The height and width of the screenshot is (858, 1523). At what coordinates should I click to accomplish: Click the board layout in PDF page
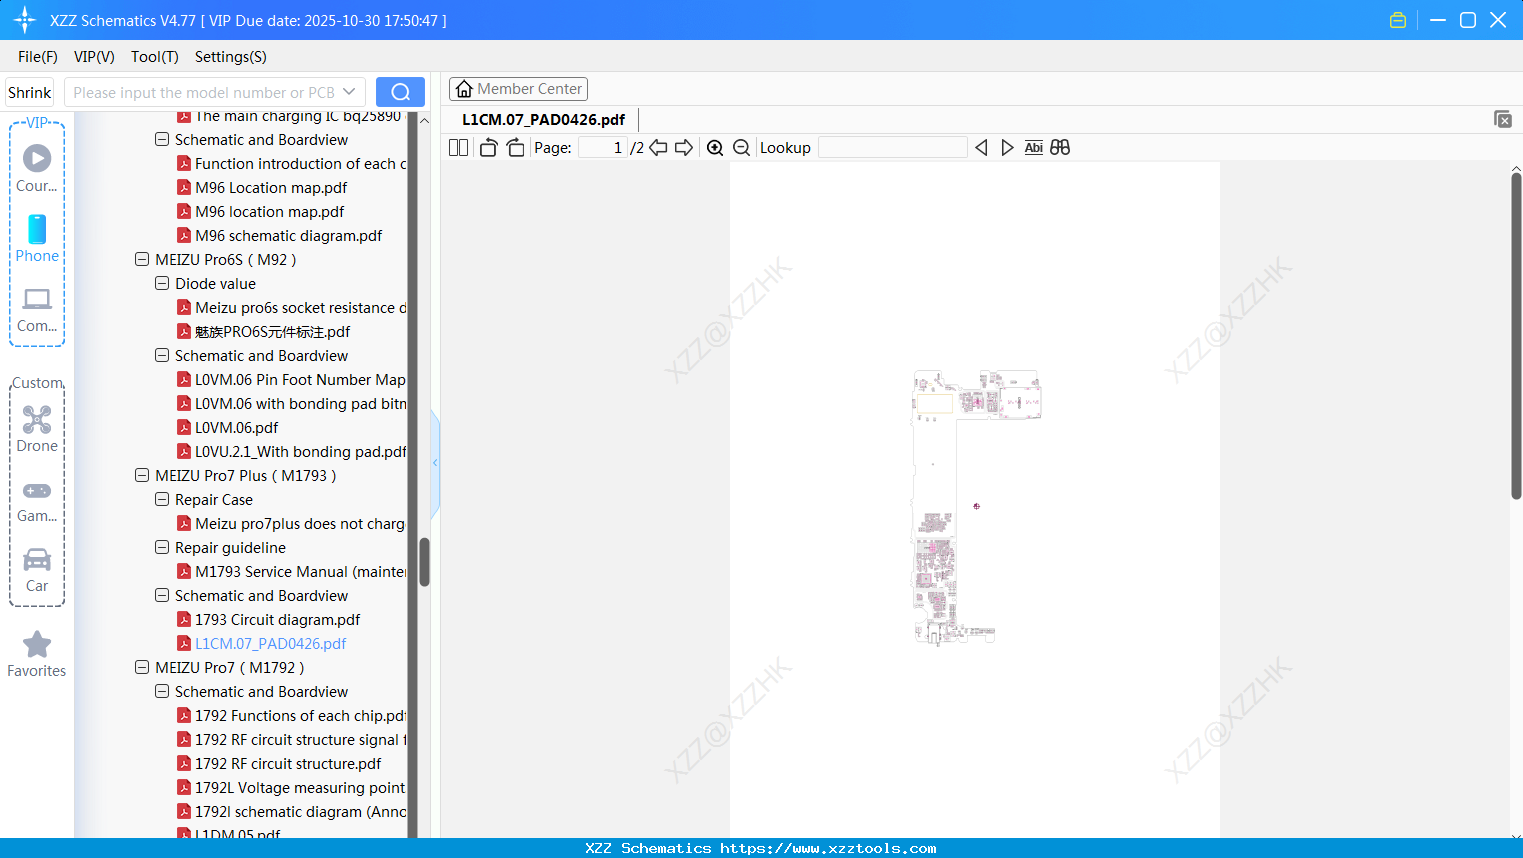976,507
